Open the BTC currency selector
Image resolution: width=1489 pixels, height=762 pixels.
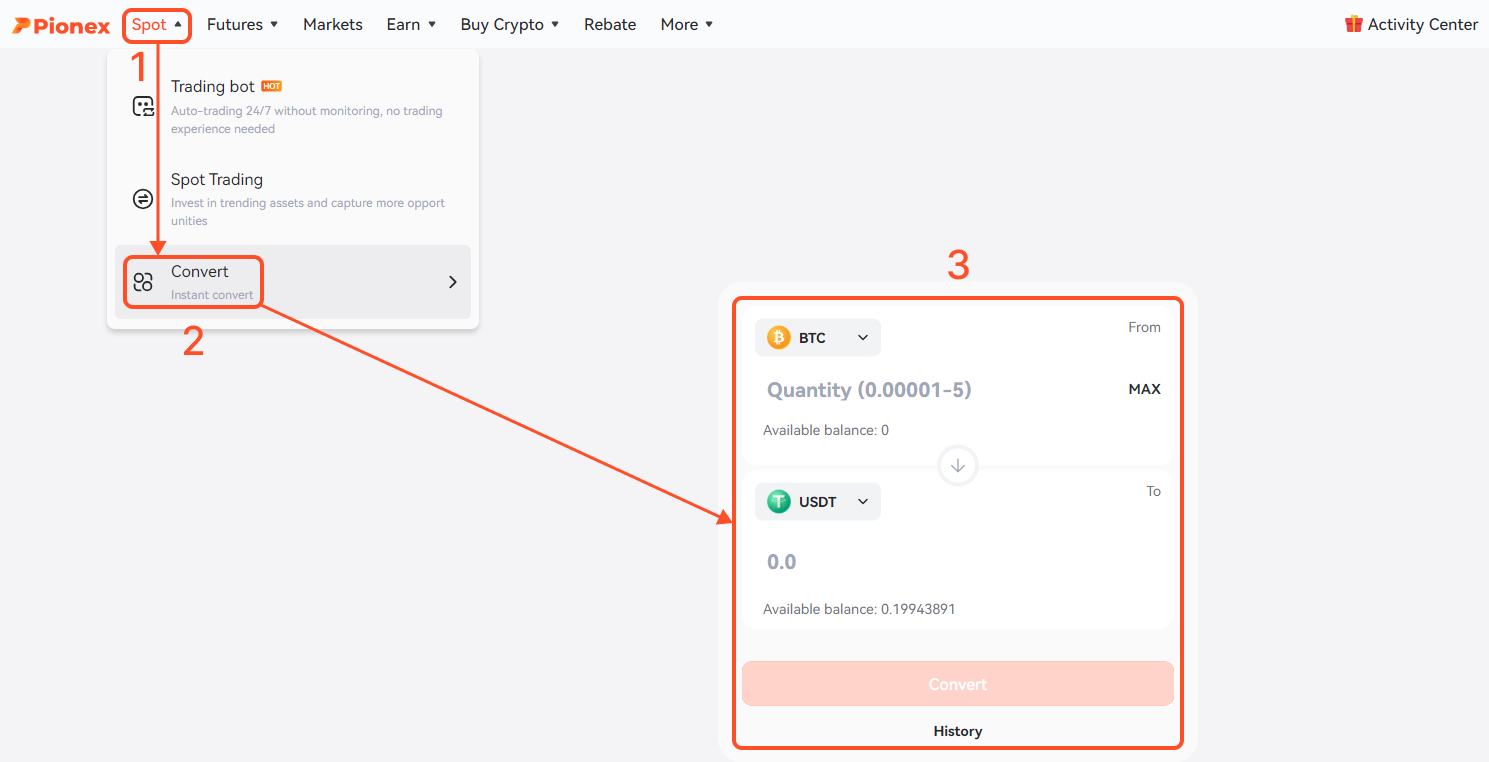point(818,338)
